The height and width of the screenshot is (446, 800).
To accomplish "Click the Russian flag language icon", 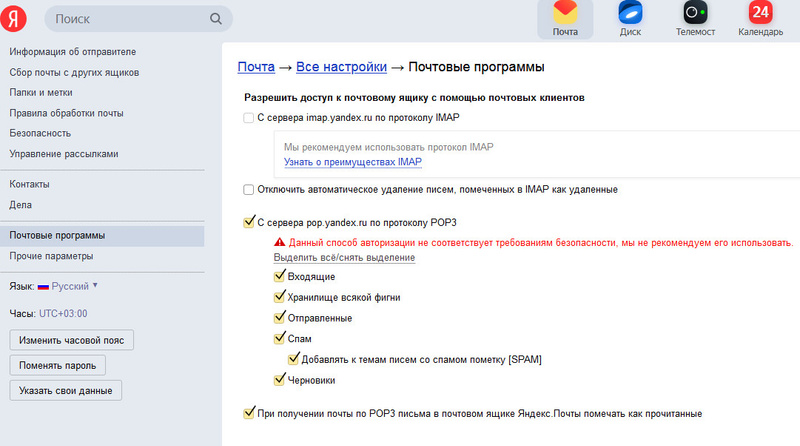I will pyautogui.click(x=44, y=286).
